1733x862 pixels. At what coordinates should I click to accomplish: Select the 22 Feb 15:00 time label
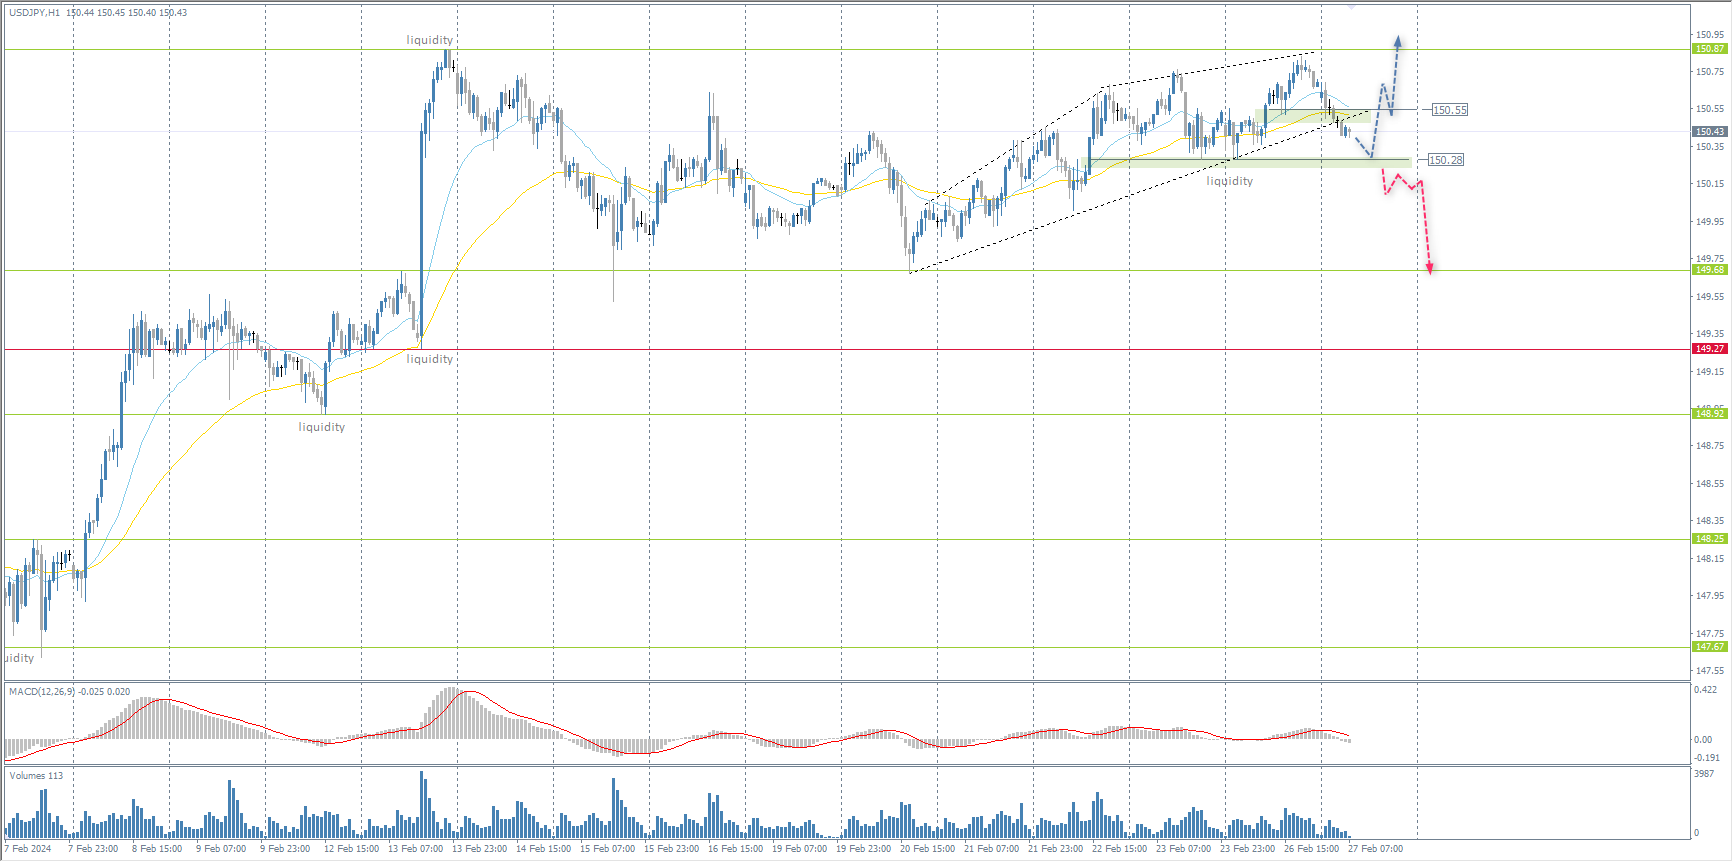pos(1119,849)
